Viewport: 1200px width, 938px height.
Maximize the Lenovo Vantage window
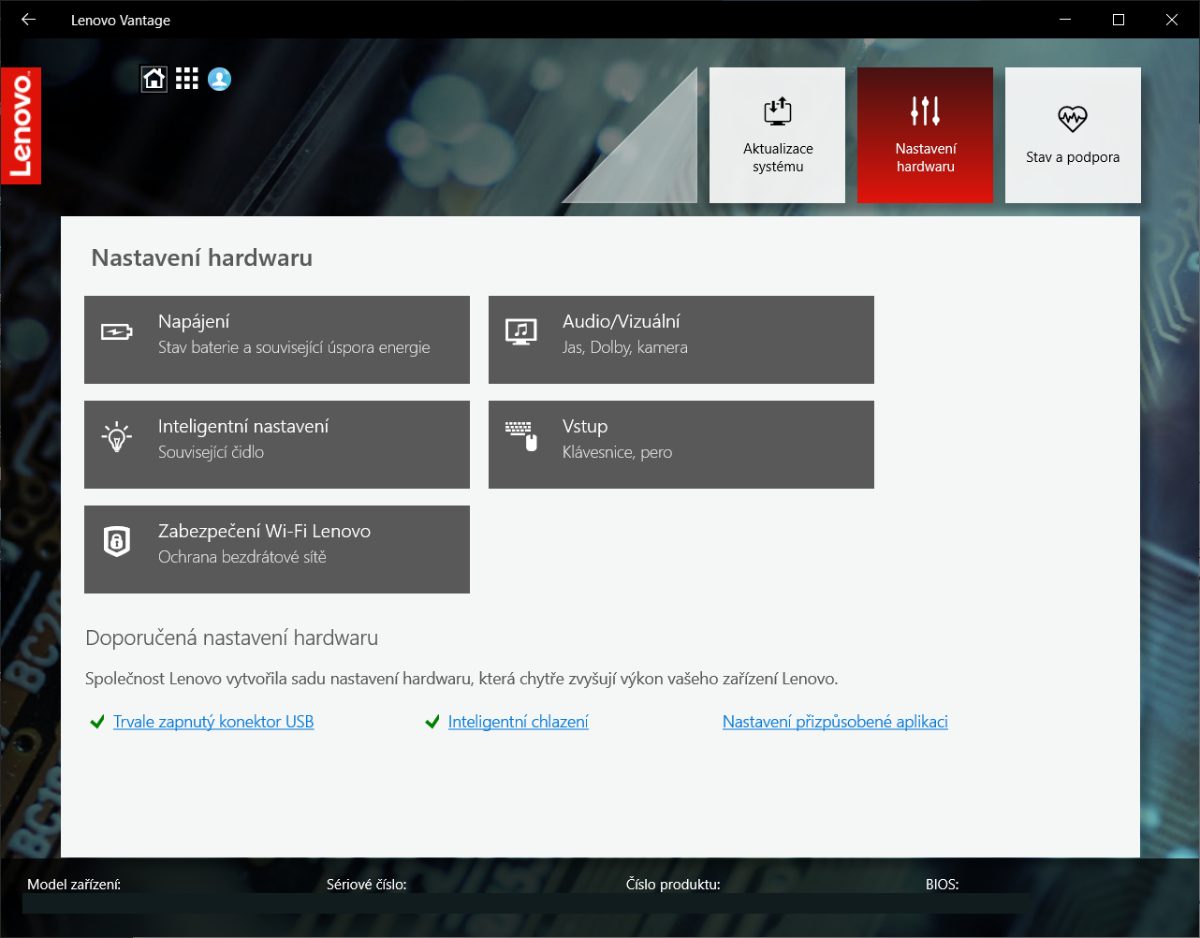1119,19
